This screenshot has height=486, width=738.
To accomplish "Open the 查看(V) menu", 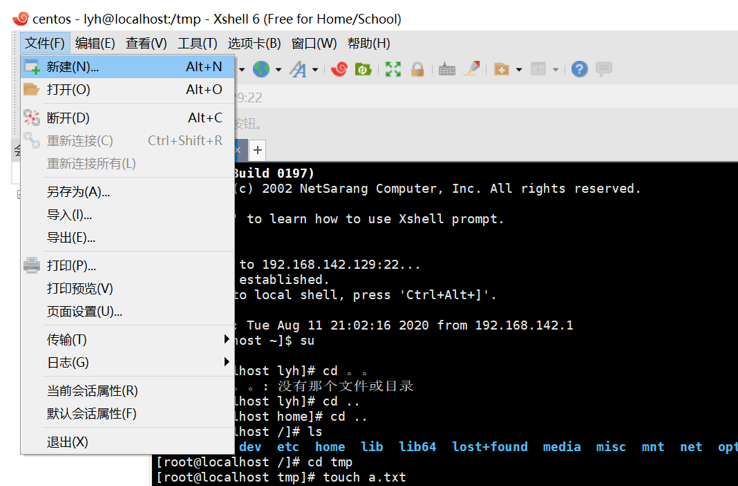I will point(146,43).
